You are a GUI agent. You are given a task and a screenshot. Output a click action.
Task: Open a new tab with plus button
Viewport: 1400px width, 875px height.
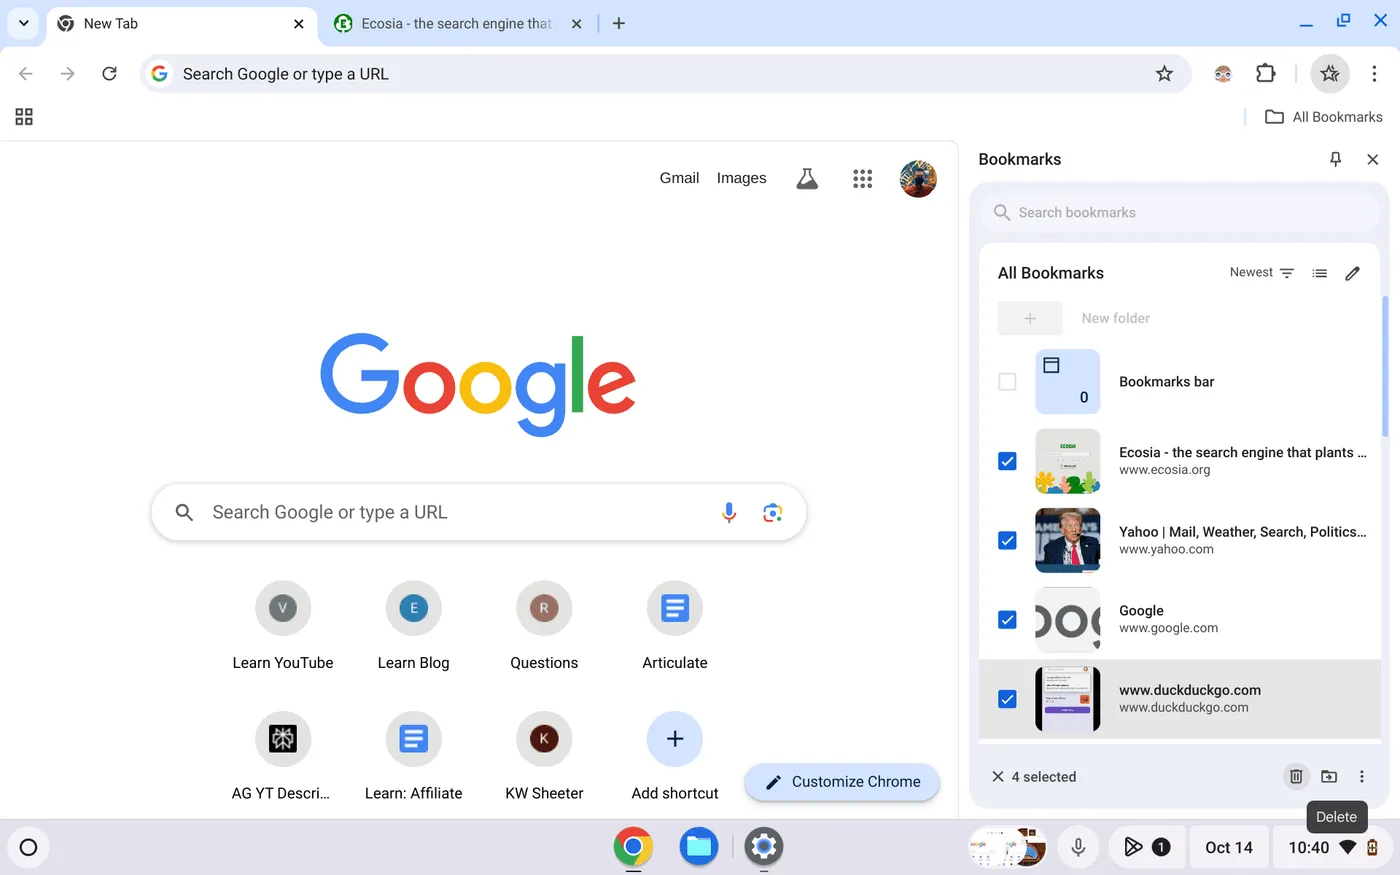point(619,23)
